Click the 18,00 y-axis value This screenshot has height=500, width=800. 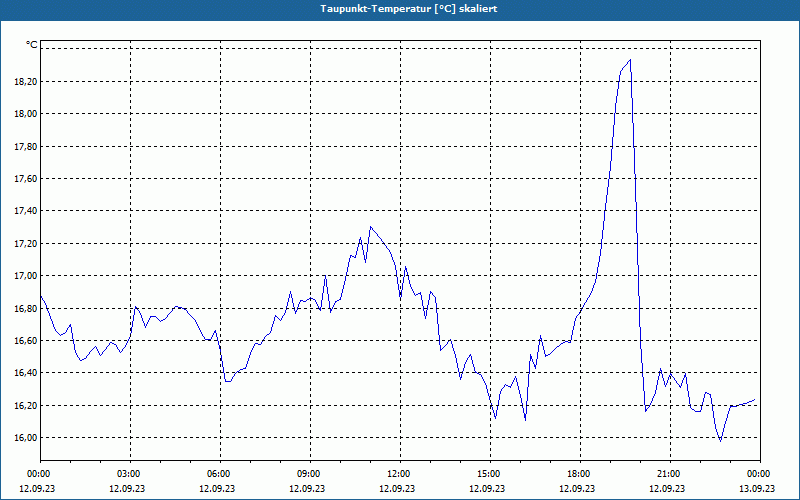pos(28,114)
